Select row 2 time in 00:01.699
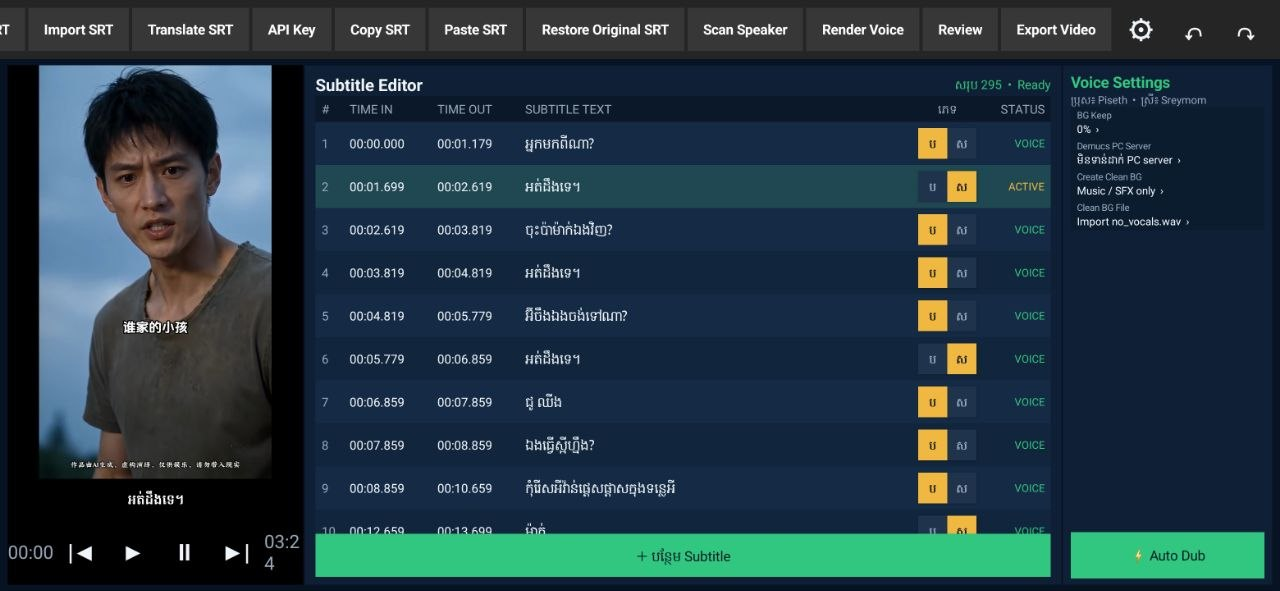This screenshot has width=1280, height=591. 377,187
